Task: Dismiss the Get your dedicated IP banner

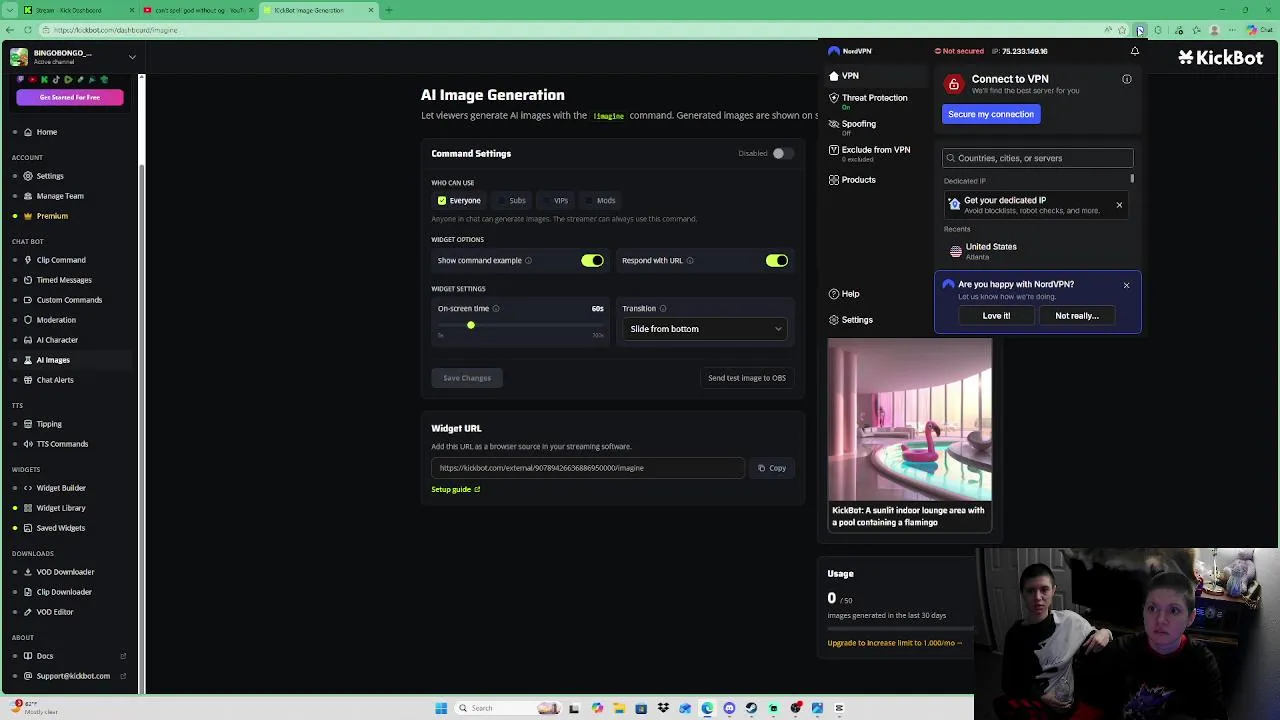Action: pyautogui.click(x=1119, y=206)
